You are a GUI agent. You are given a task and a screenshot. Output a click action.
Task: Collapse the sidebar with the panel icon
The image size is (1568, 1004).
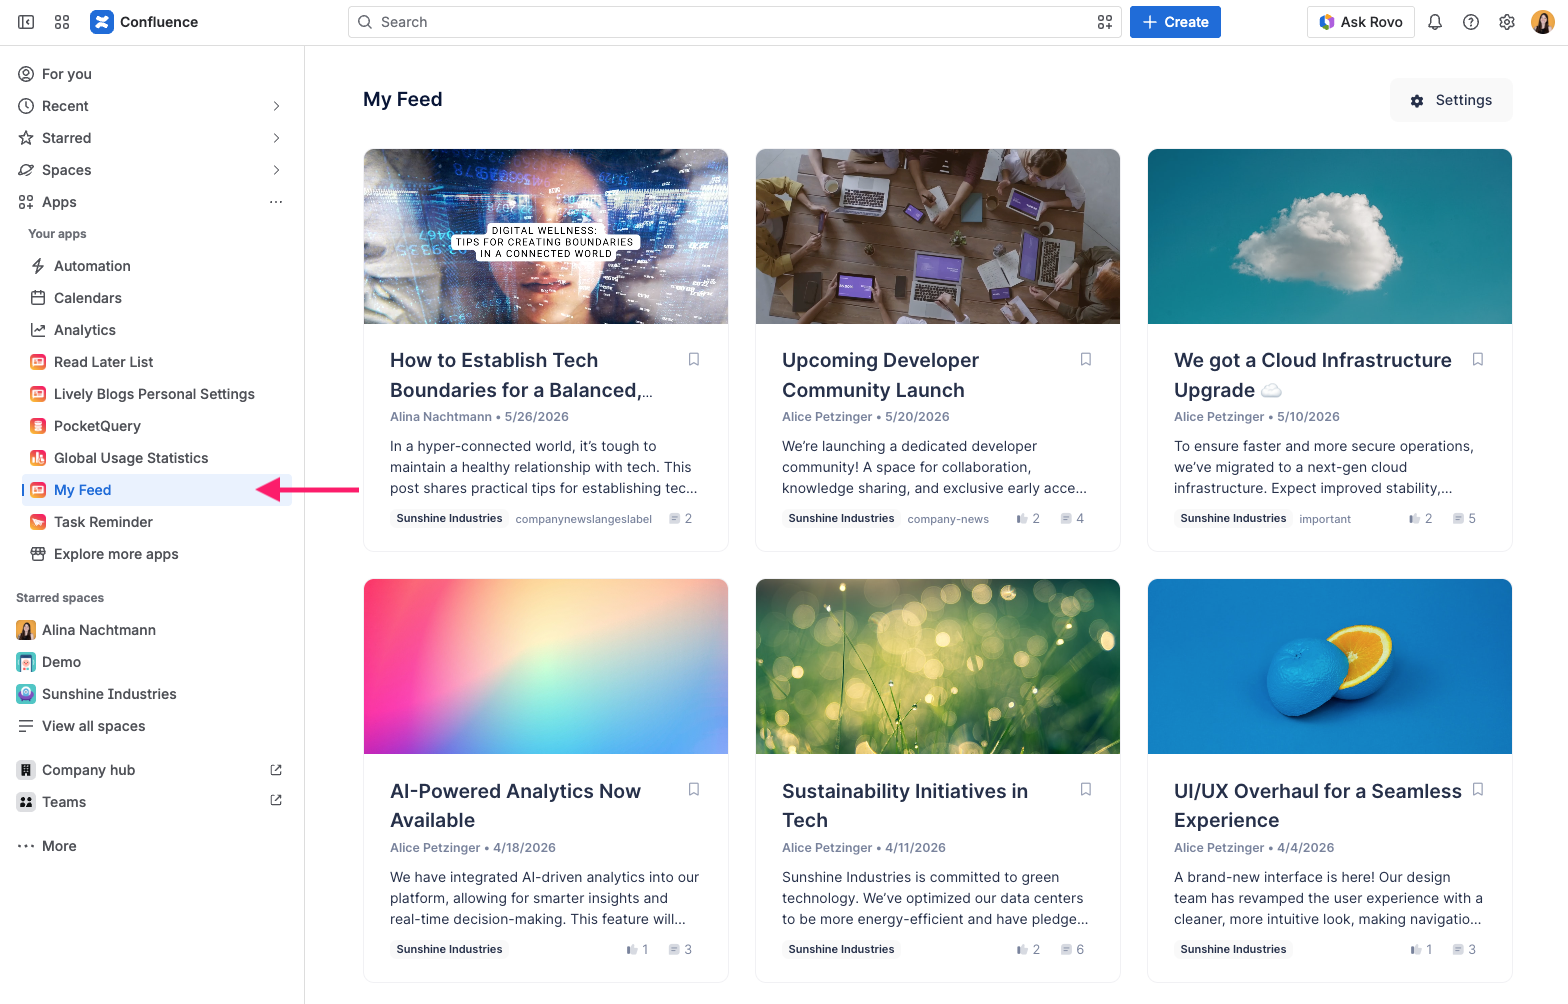(x=26, y=22)
